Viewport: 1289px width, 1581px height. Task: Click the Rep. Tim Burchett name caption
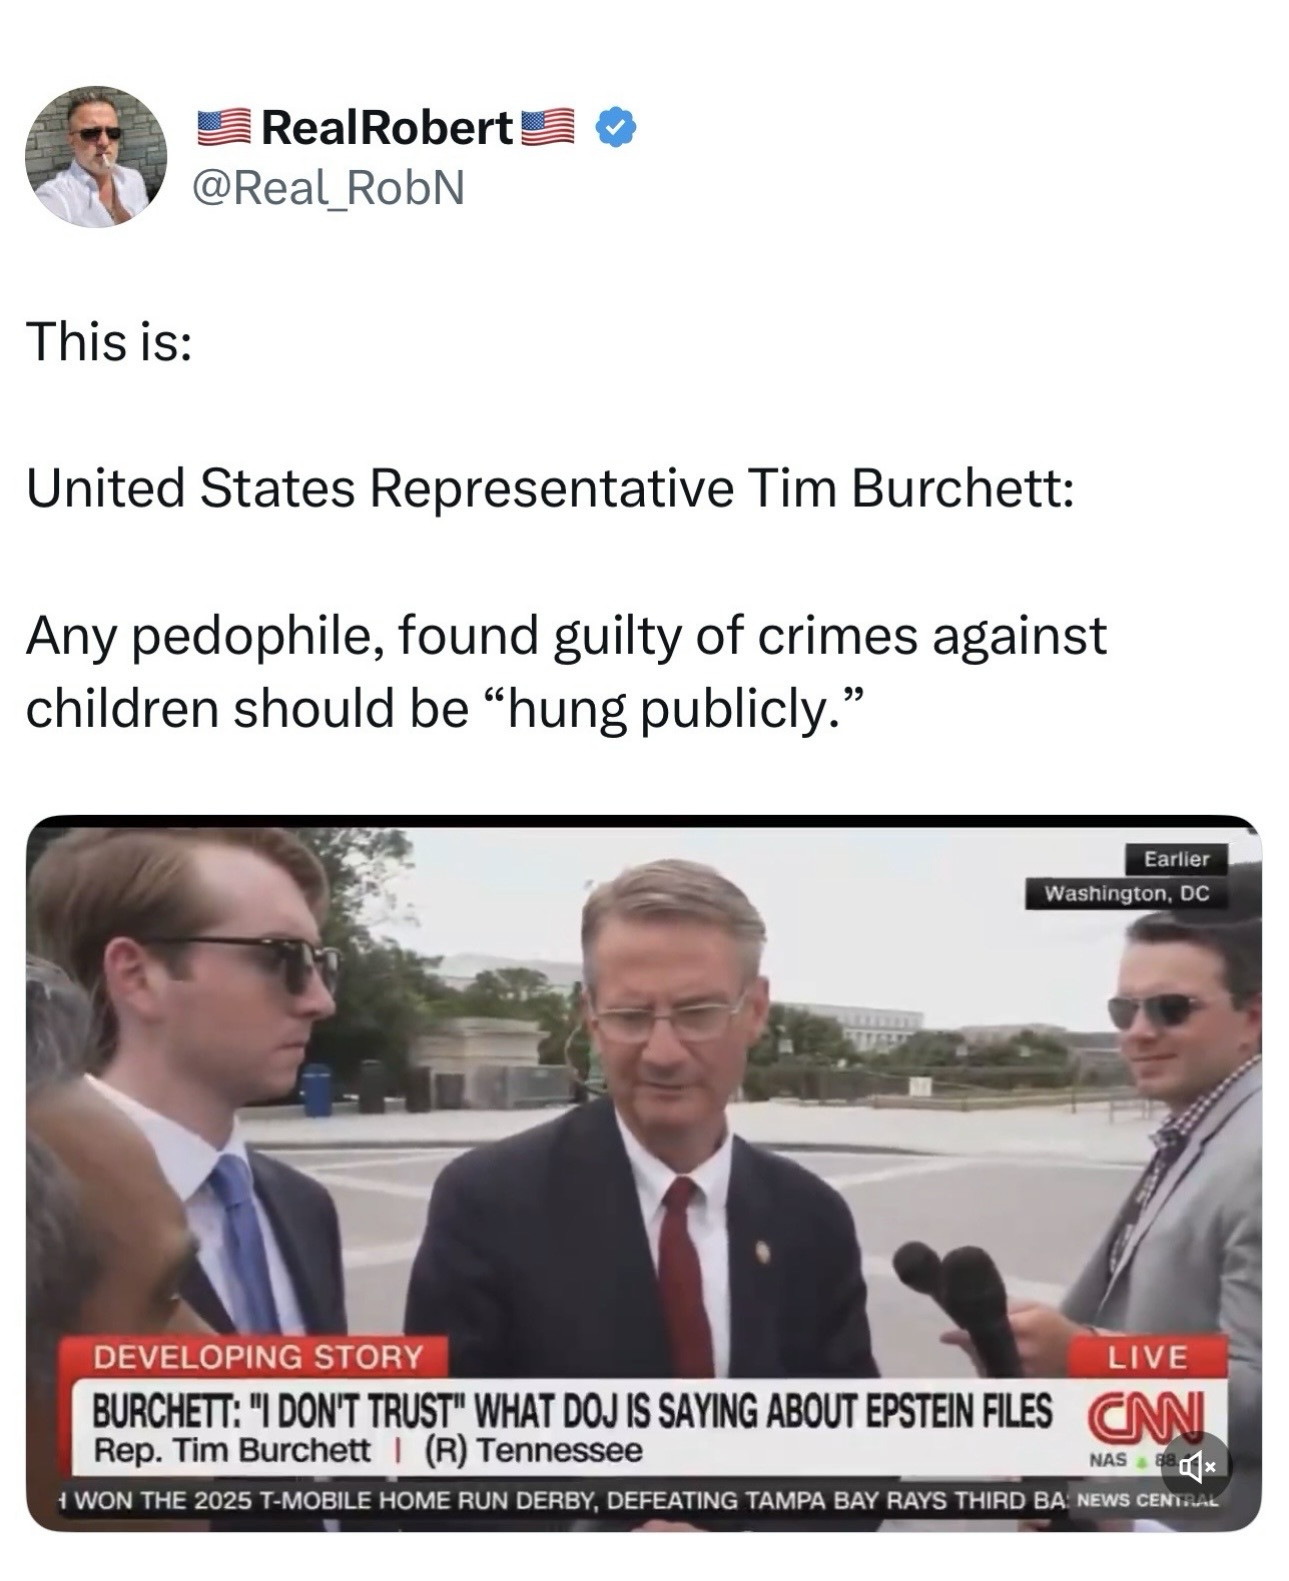pyautogui.click(x=232, y=1450)
